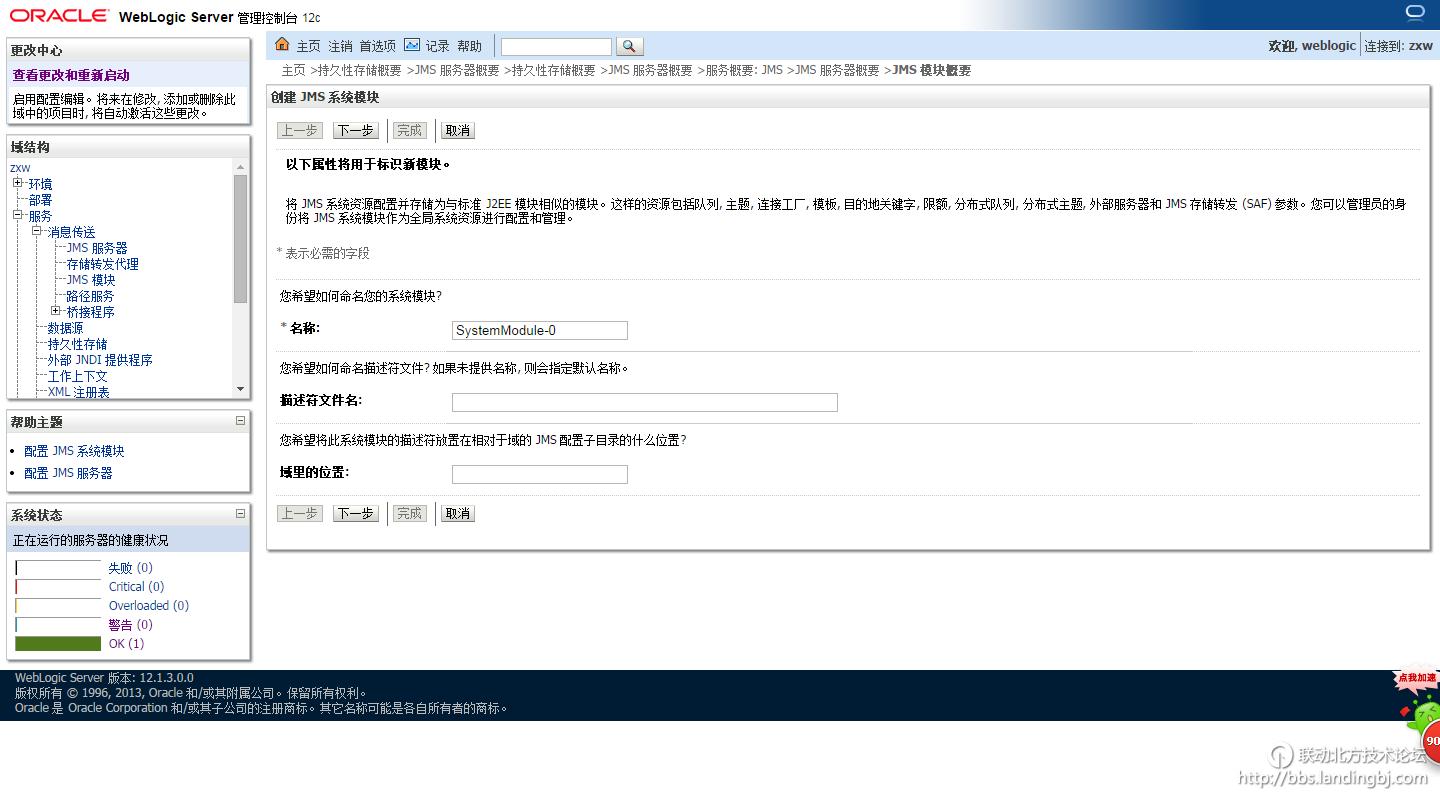Click the home icon in the toolbar
Viewport: 1440px width, 799px height.
click(283, 45)
